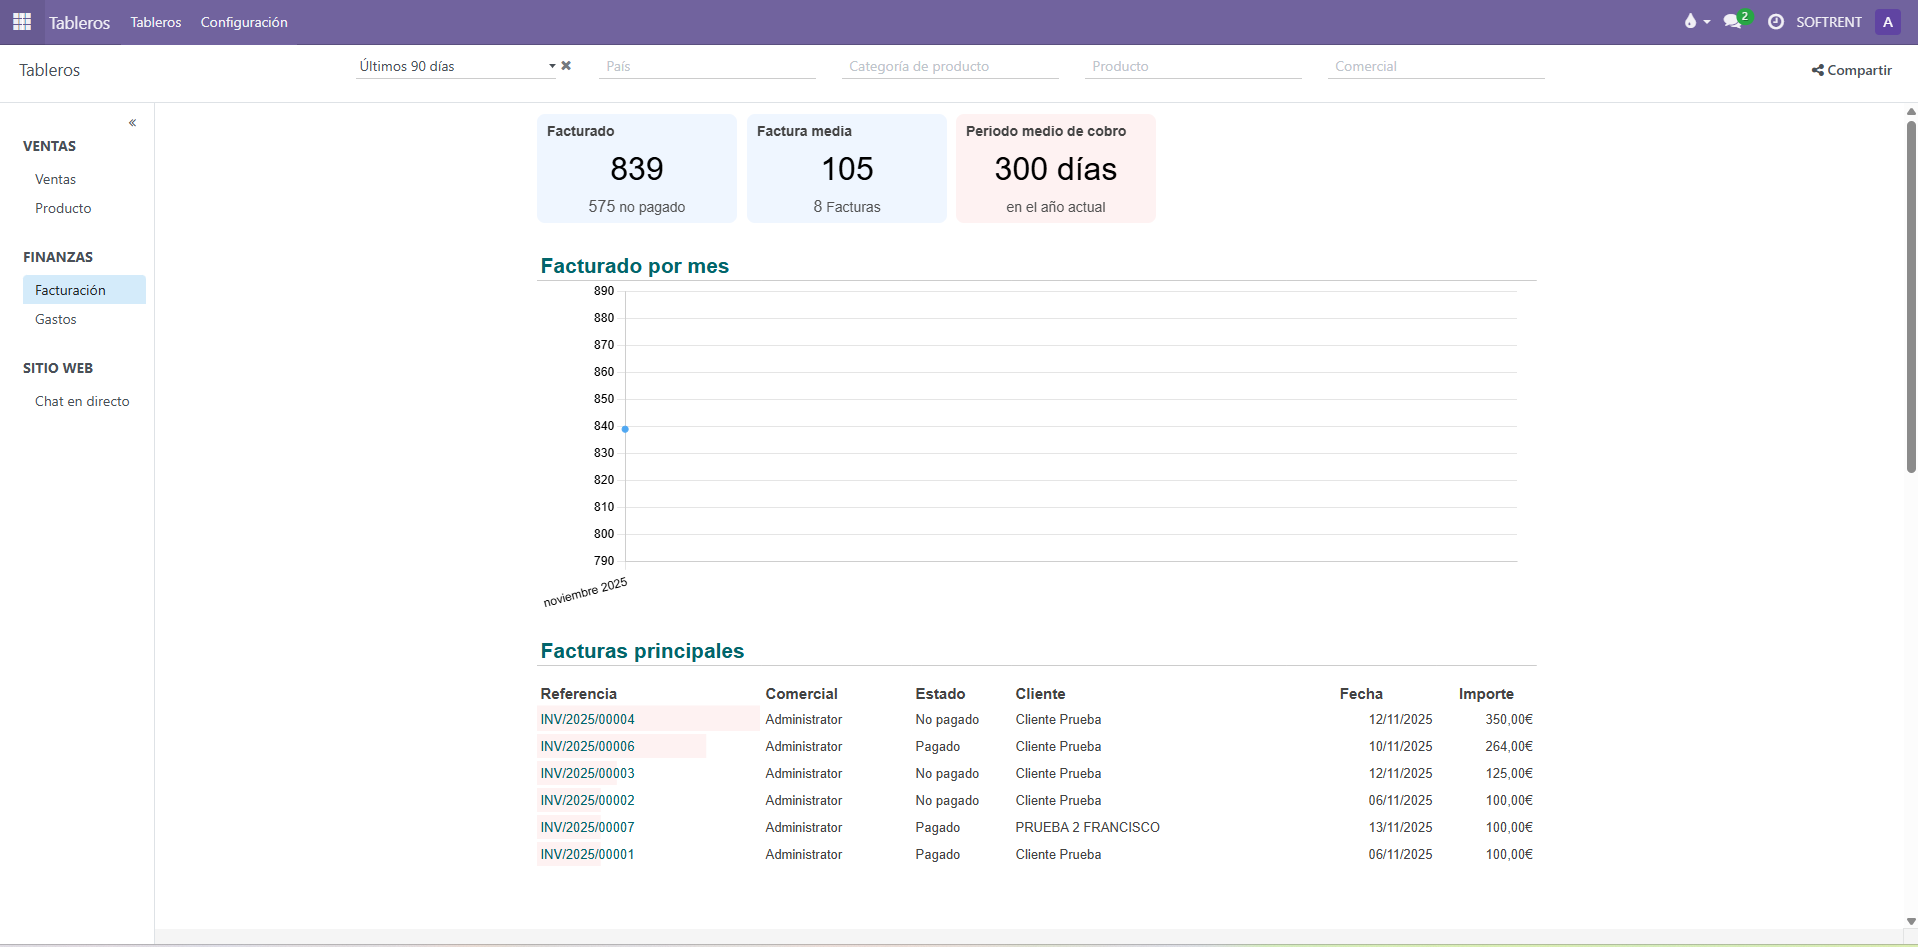Open the apps grid home menu
Viewport: 1918px width, 947px height.
[x=22, y=22]
